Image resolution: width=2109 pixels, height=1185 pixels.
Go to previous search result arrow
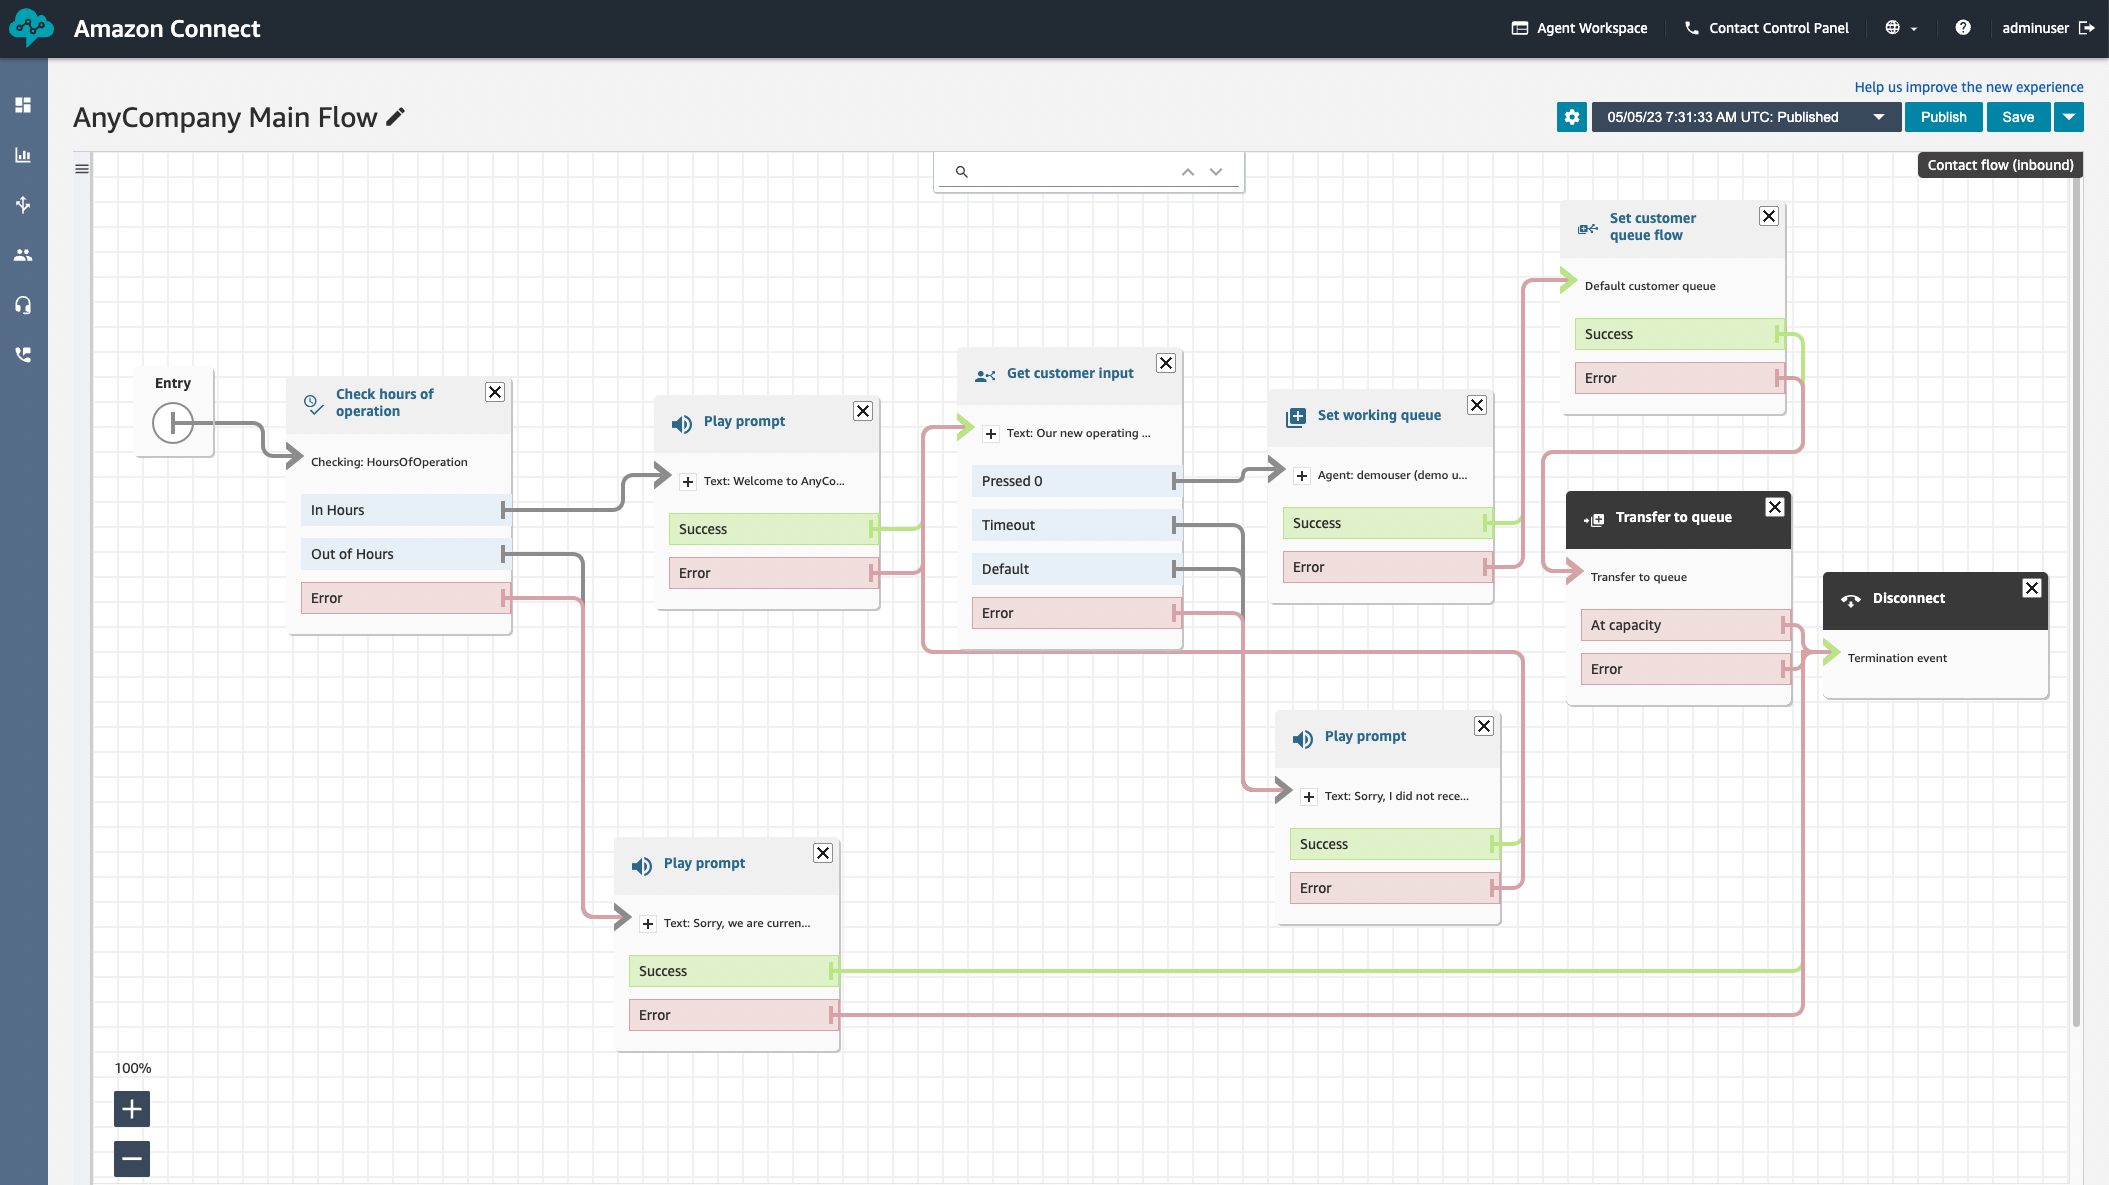pos(1188,172)
